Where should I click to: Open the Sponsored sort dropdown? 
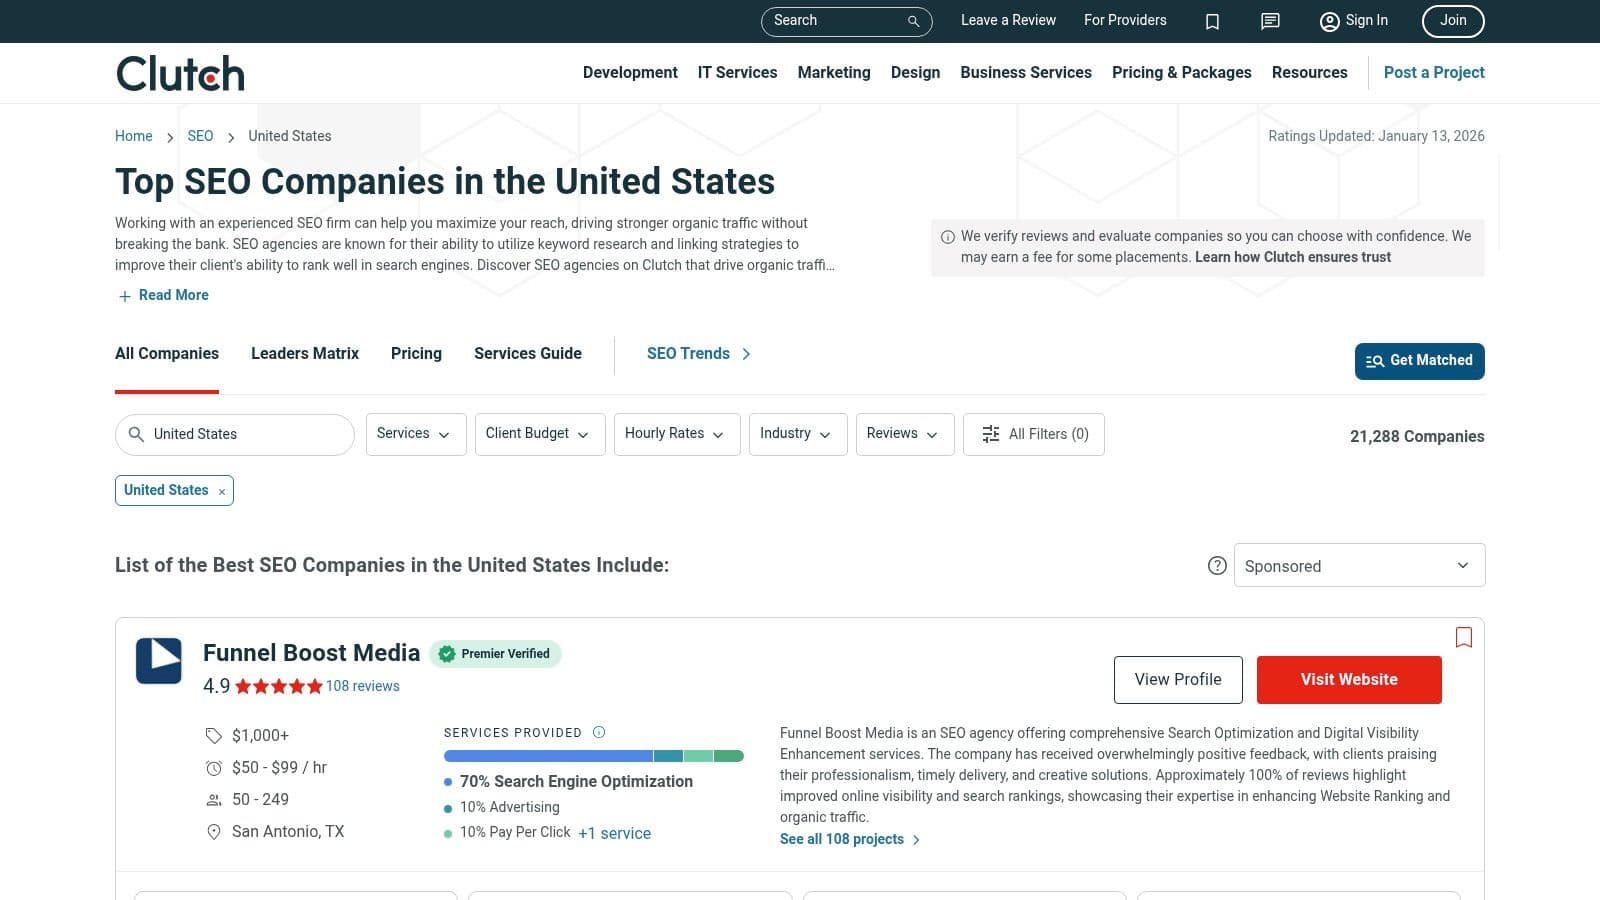(x=1358, y=566)
